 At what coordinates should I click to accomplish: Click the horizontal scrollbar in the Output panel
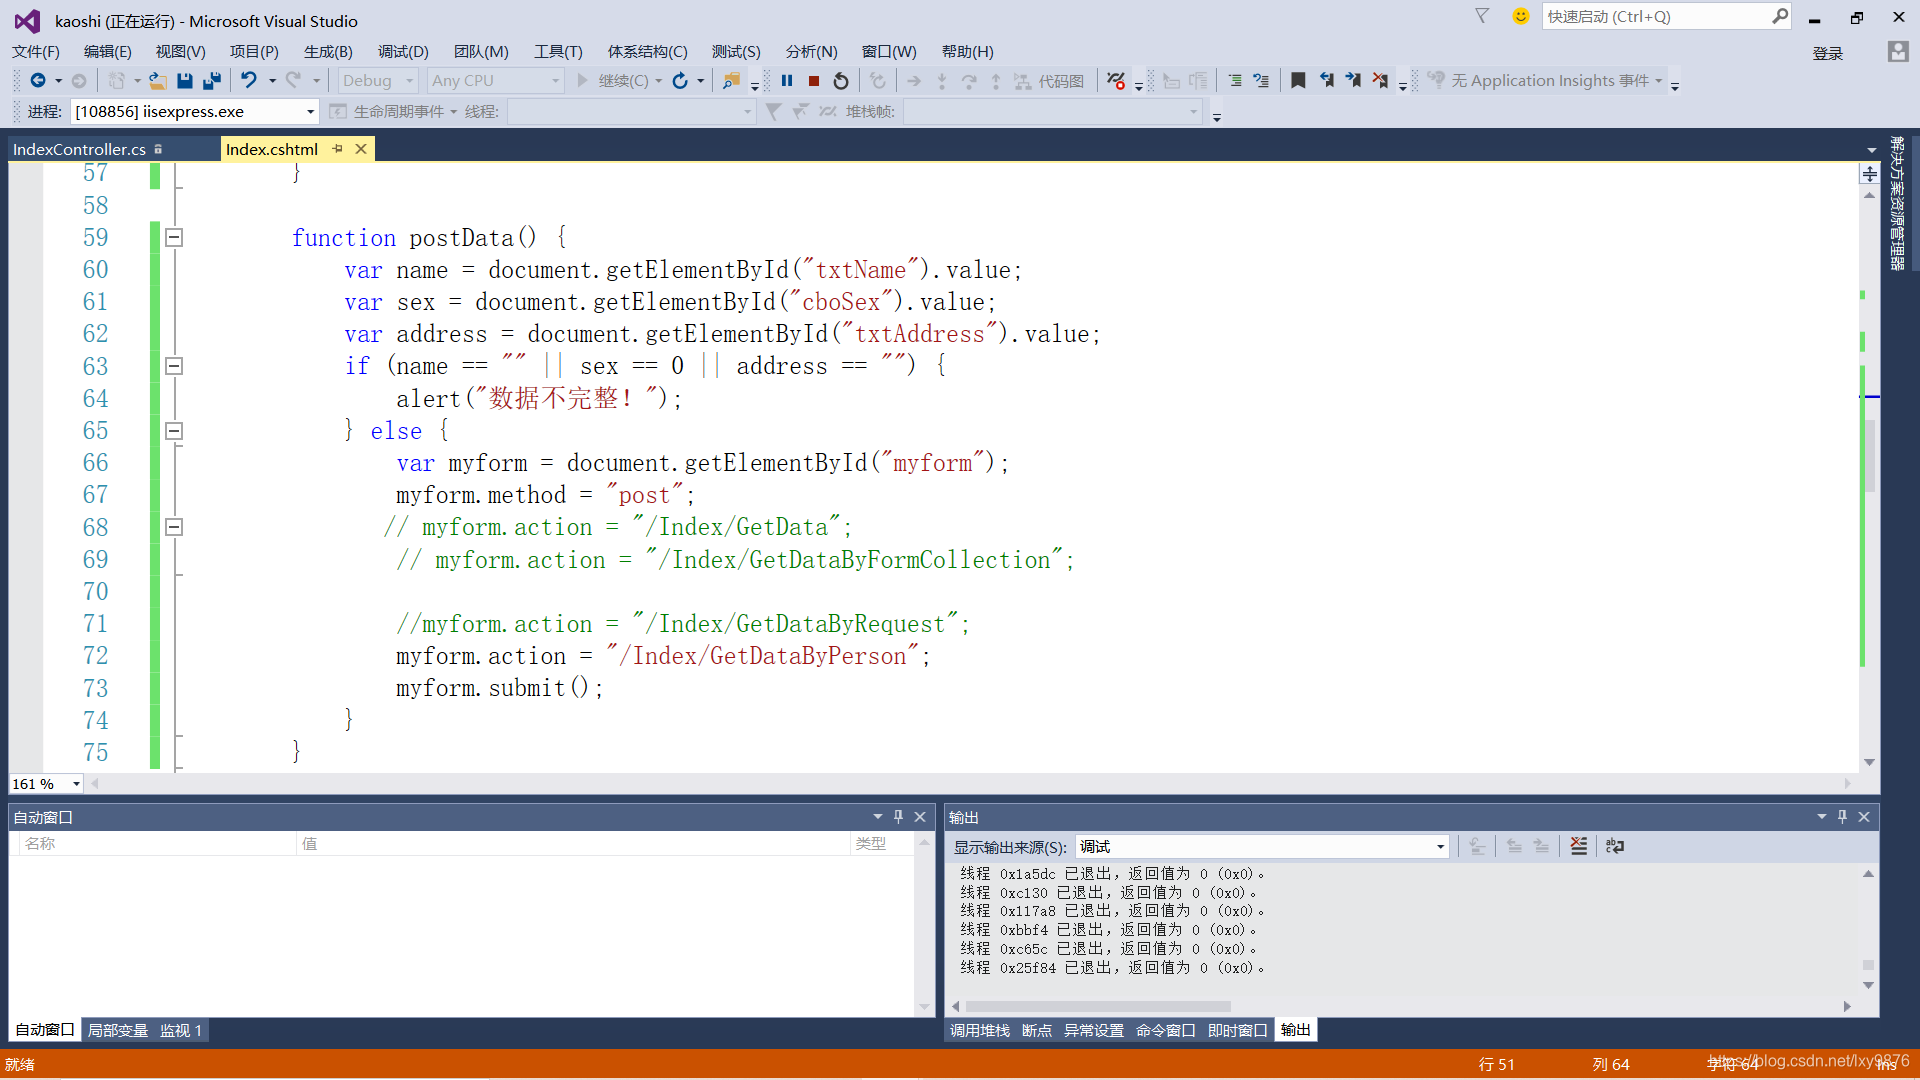1100,1007
